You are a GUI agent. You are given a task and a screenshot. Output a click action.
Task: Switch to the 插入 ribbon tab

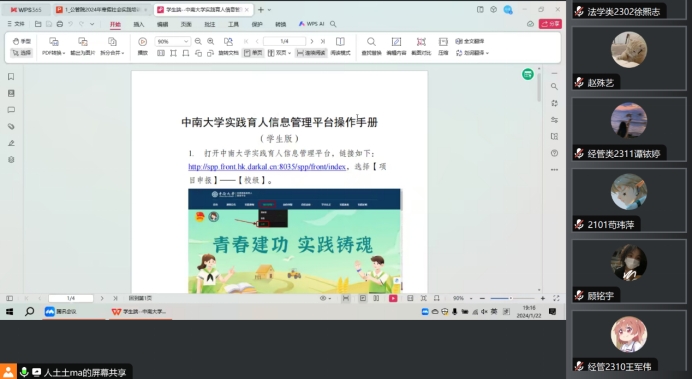[139, 24]
